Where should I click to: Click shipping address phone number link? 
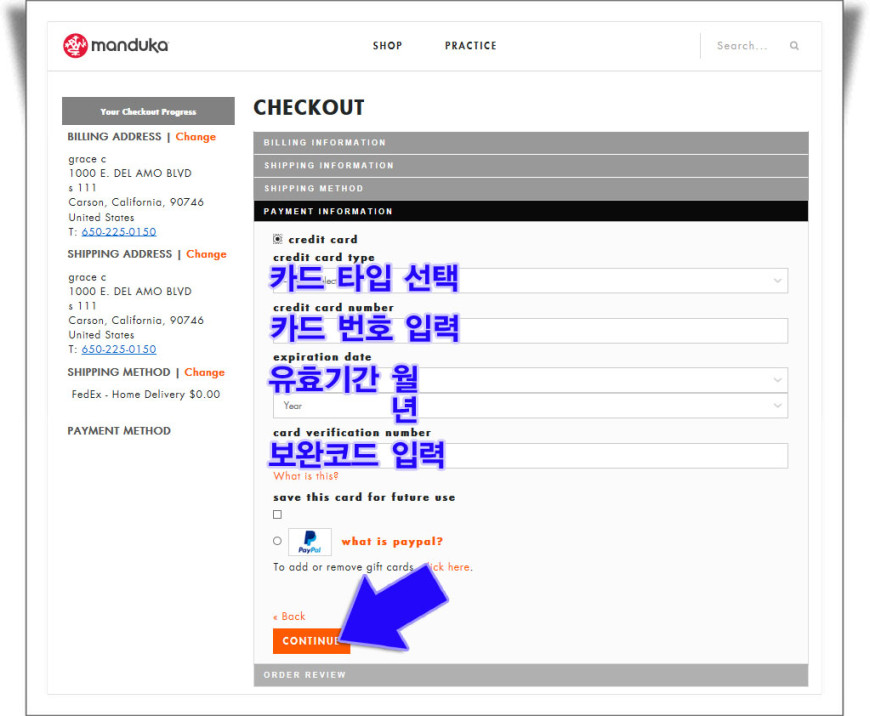point(119,350)
